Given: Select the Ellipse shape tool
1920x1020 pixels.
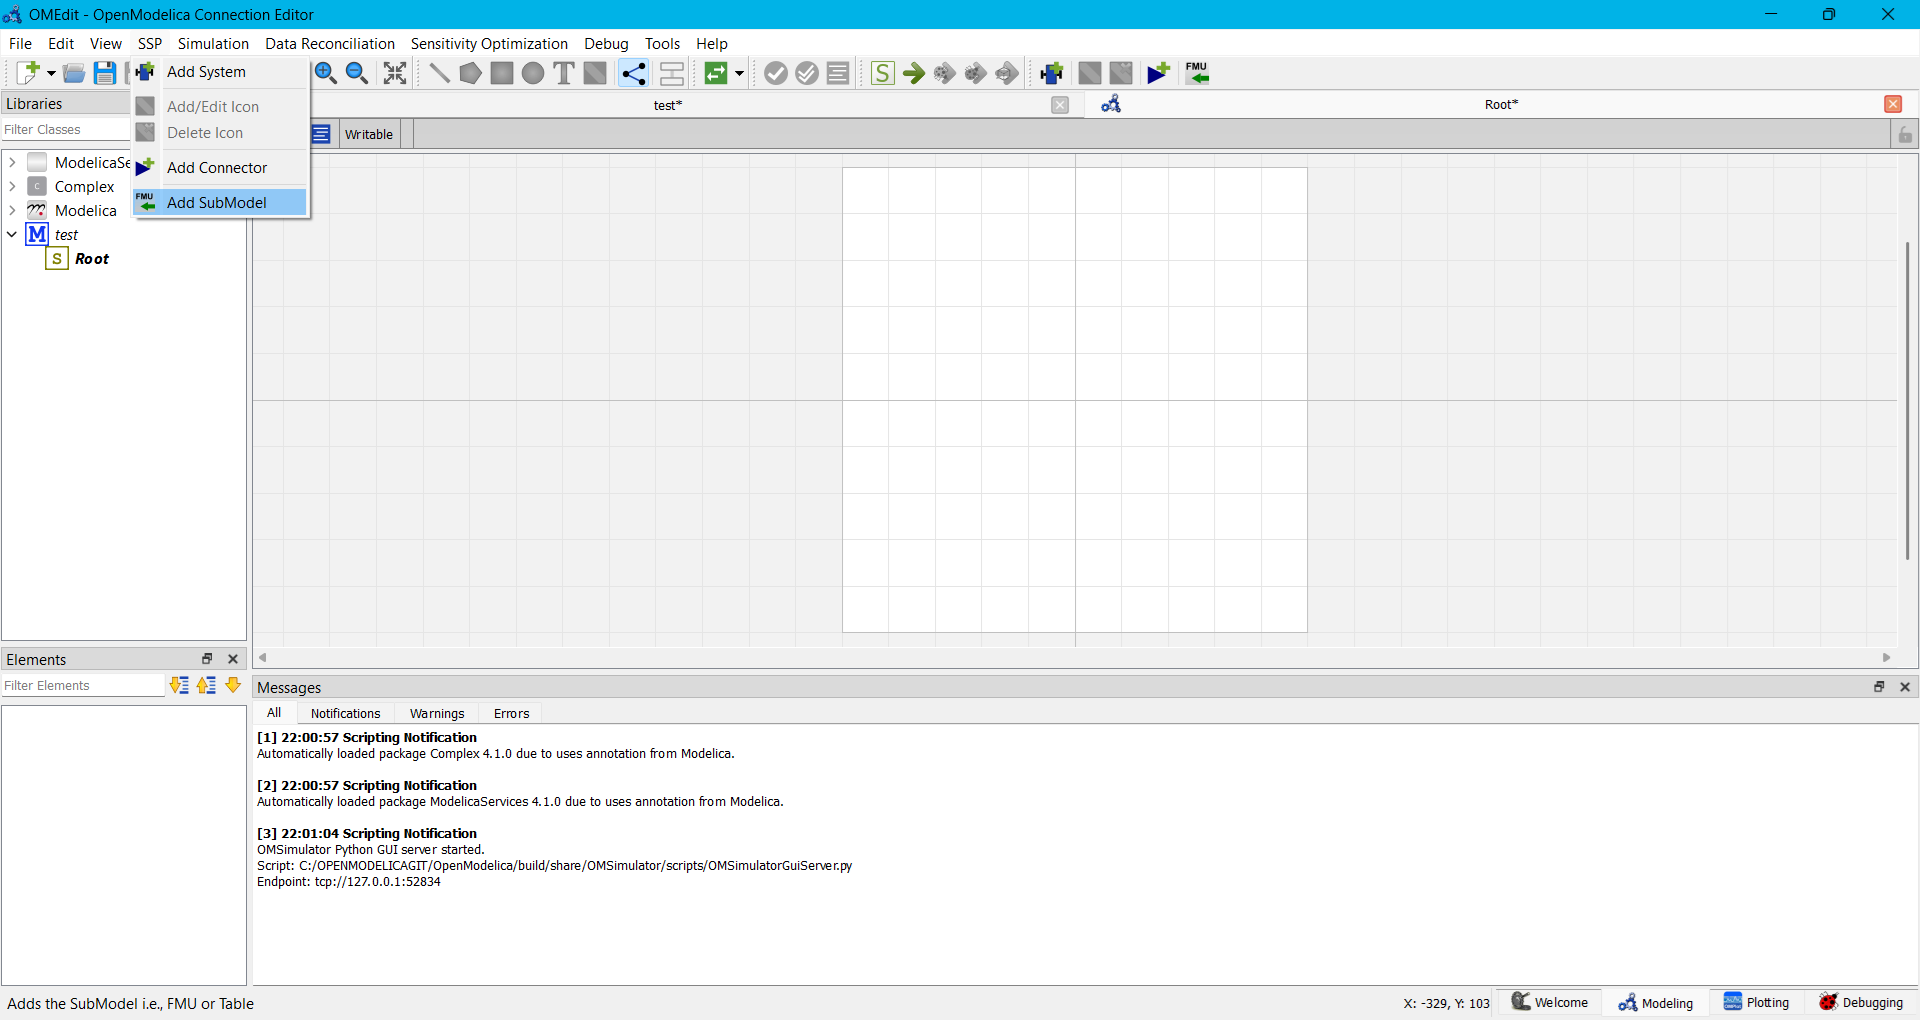Looking at the screenshot, I should pyautogui.click(x=533, y=73).
